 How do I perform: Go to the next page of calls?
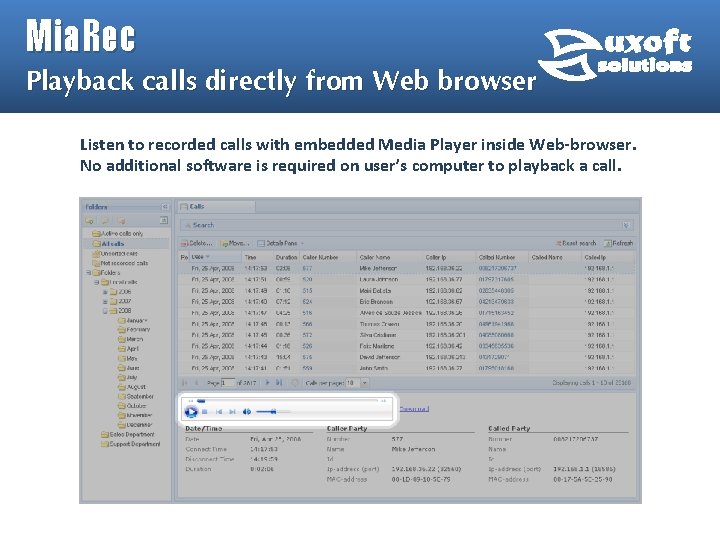click(x=267, y=382)
